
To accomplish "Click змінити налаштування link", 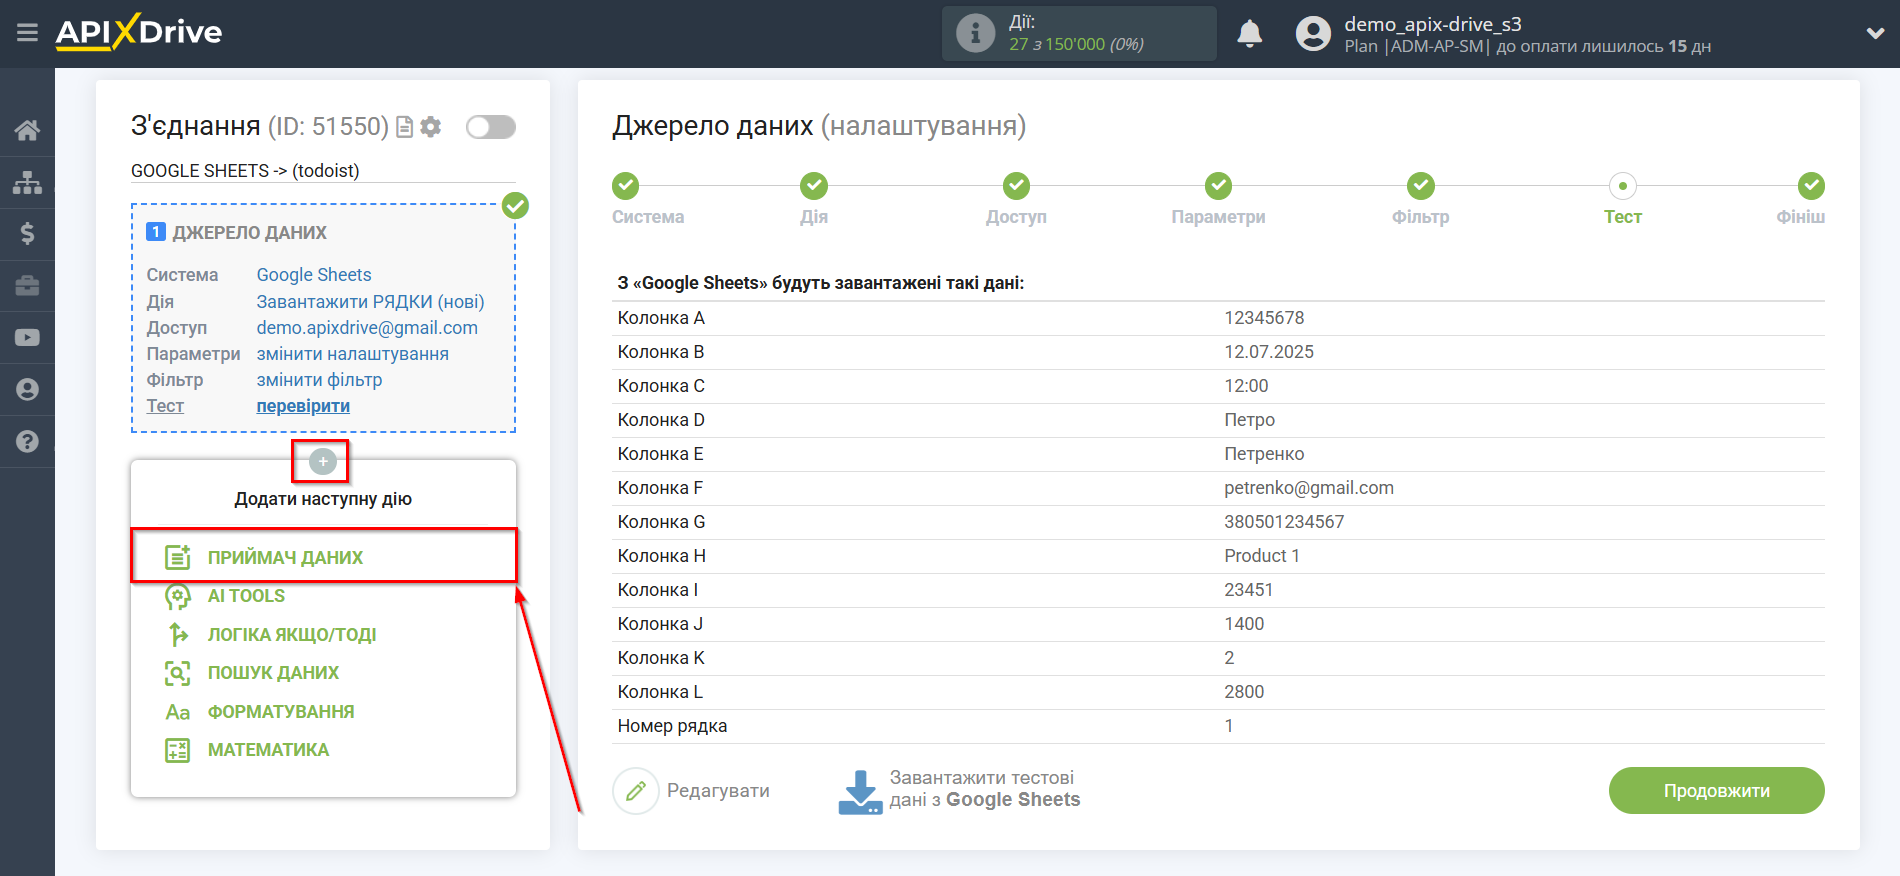I will (x=352, y=354).
